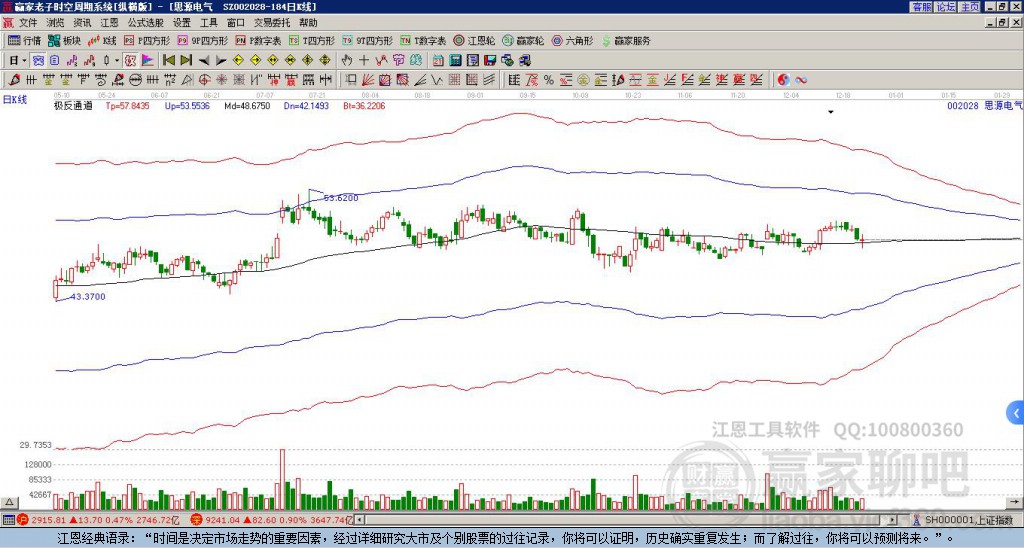Open the 帮助 menu
1024x548 pixels.
[308, 23]
